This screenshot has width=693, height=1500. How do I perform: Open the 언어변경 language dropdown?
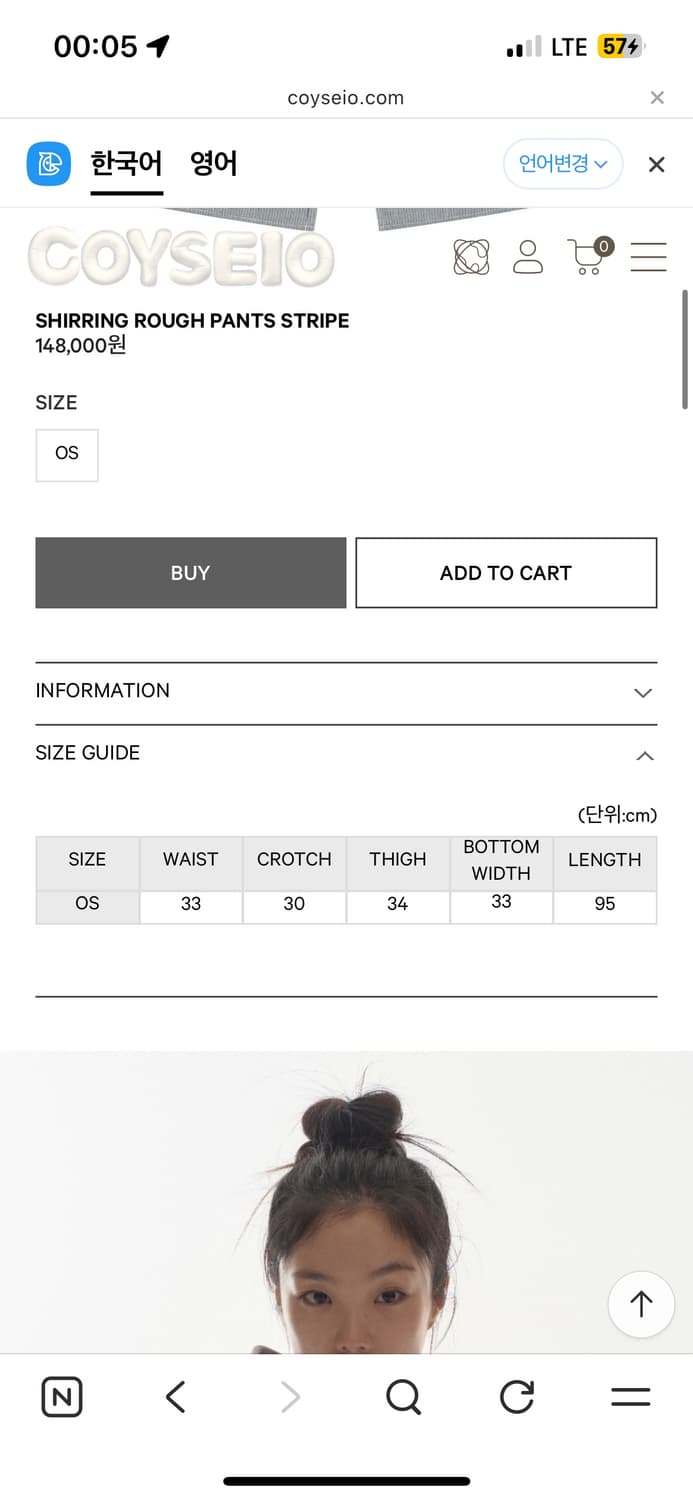(x=563, y=164)
